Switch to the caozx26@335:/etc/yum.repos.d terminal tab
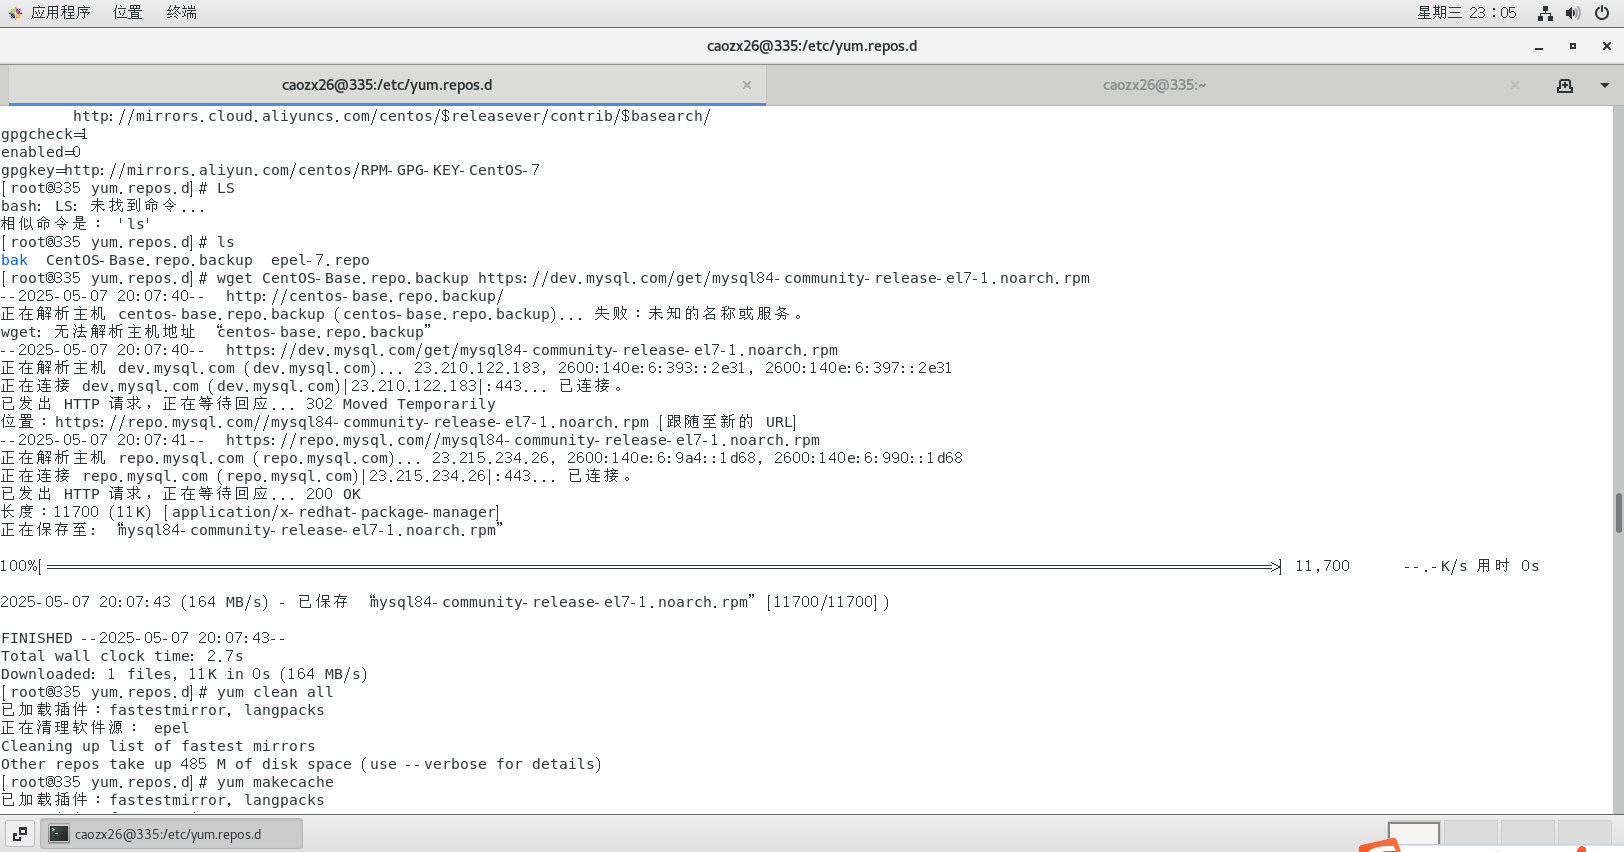Screen dimensions: 1624x852 pyautogui.click(x=387, y=85)
